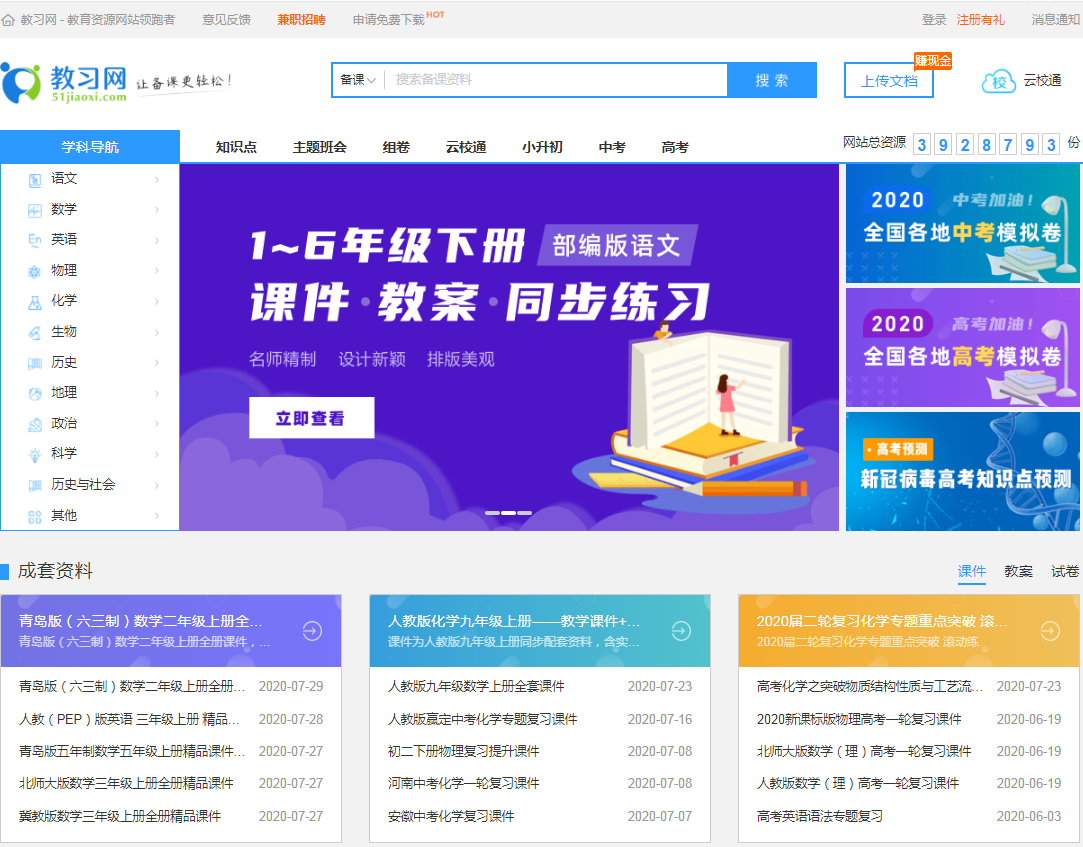This screenshot has width=1083, height=847.
Task: Open the 登录 link
Action: click(934, 20)
